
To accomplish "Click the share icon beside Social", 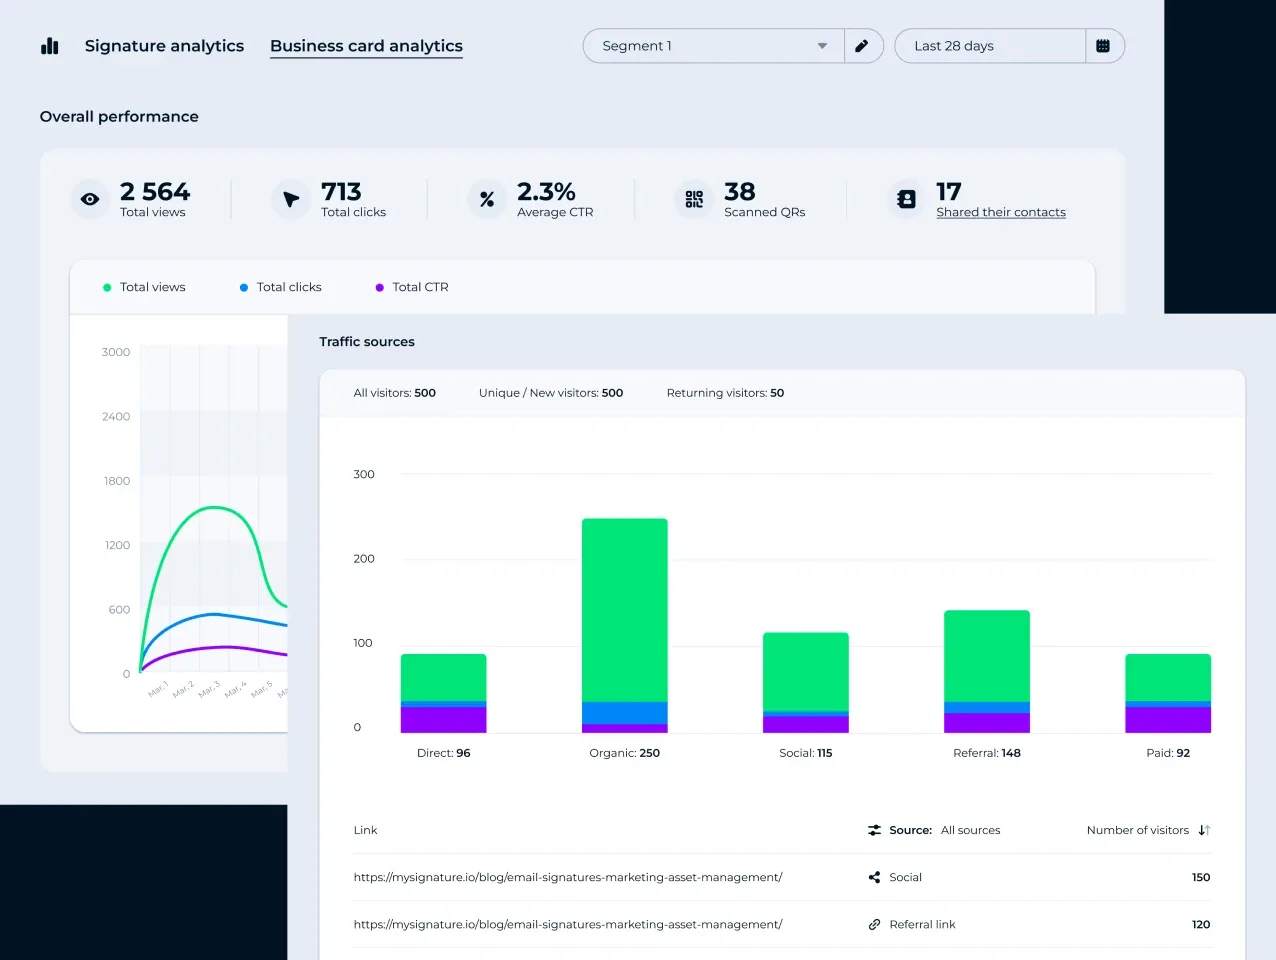I will click(875, 877).
